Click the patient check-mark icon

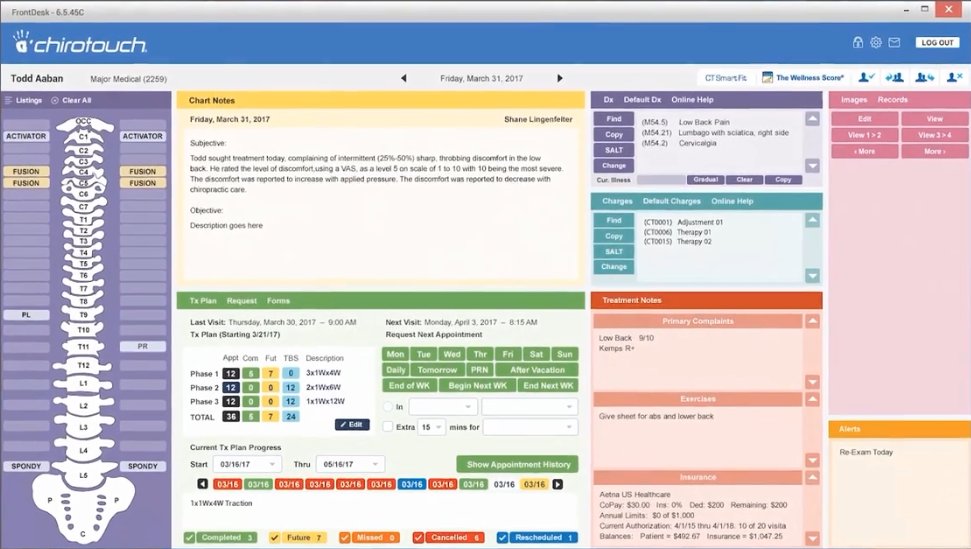click(x=867, y=77)
